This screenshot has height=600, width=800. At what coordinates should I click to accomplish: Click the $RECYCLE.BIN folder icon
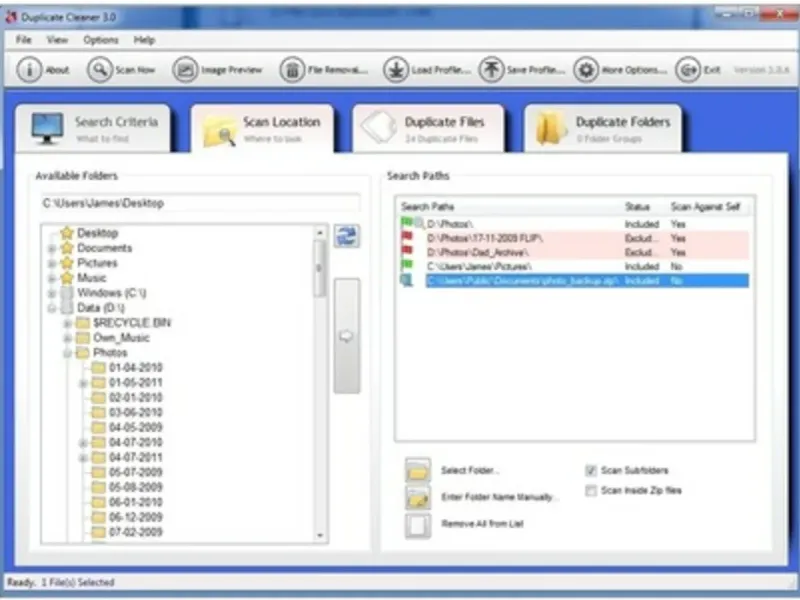pos(83,323)
